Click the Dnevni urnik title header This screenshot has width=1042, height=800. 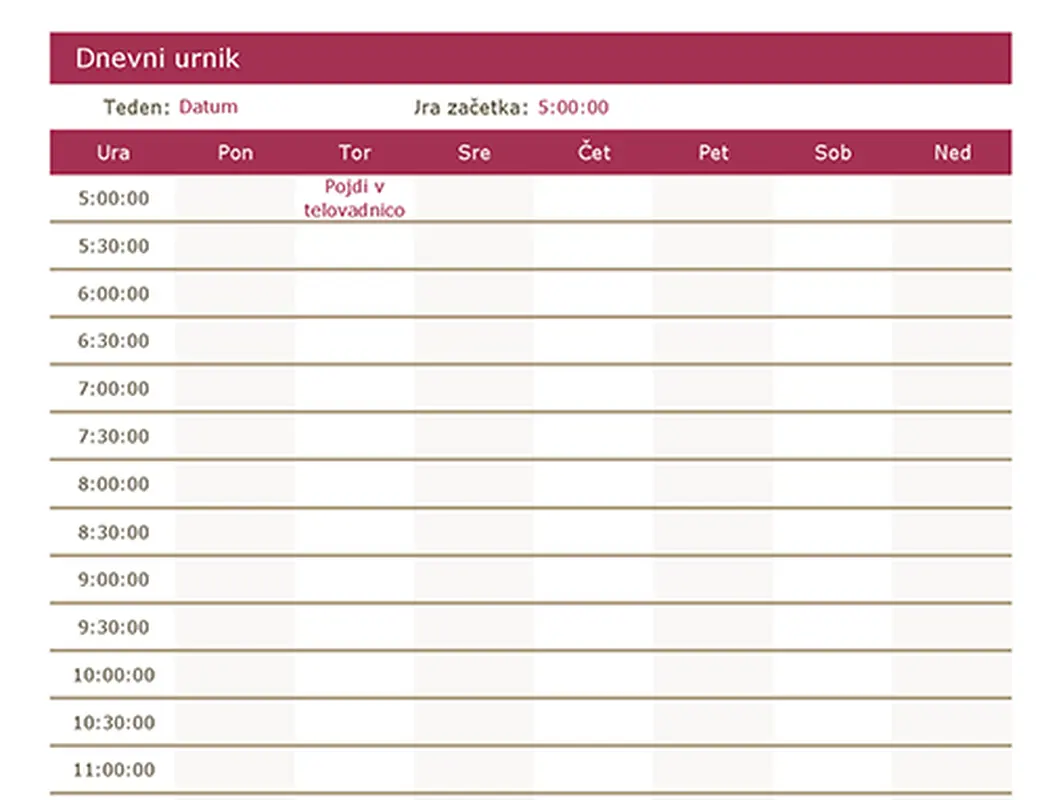(158, 58)
